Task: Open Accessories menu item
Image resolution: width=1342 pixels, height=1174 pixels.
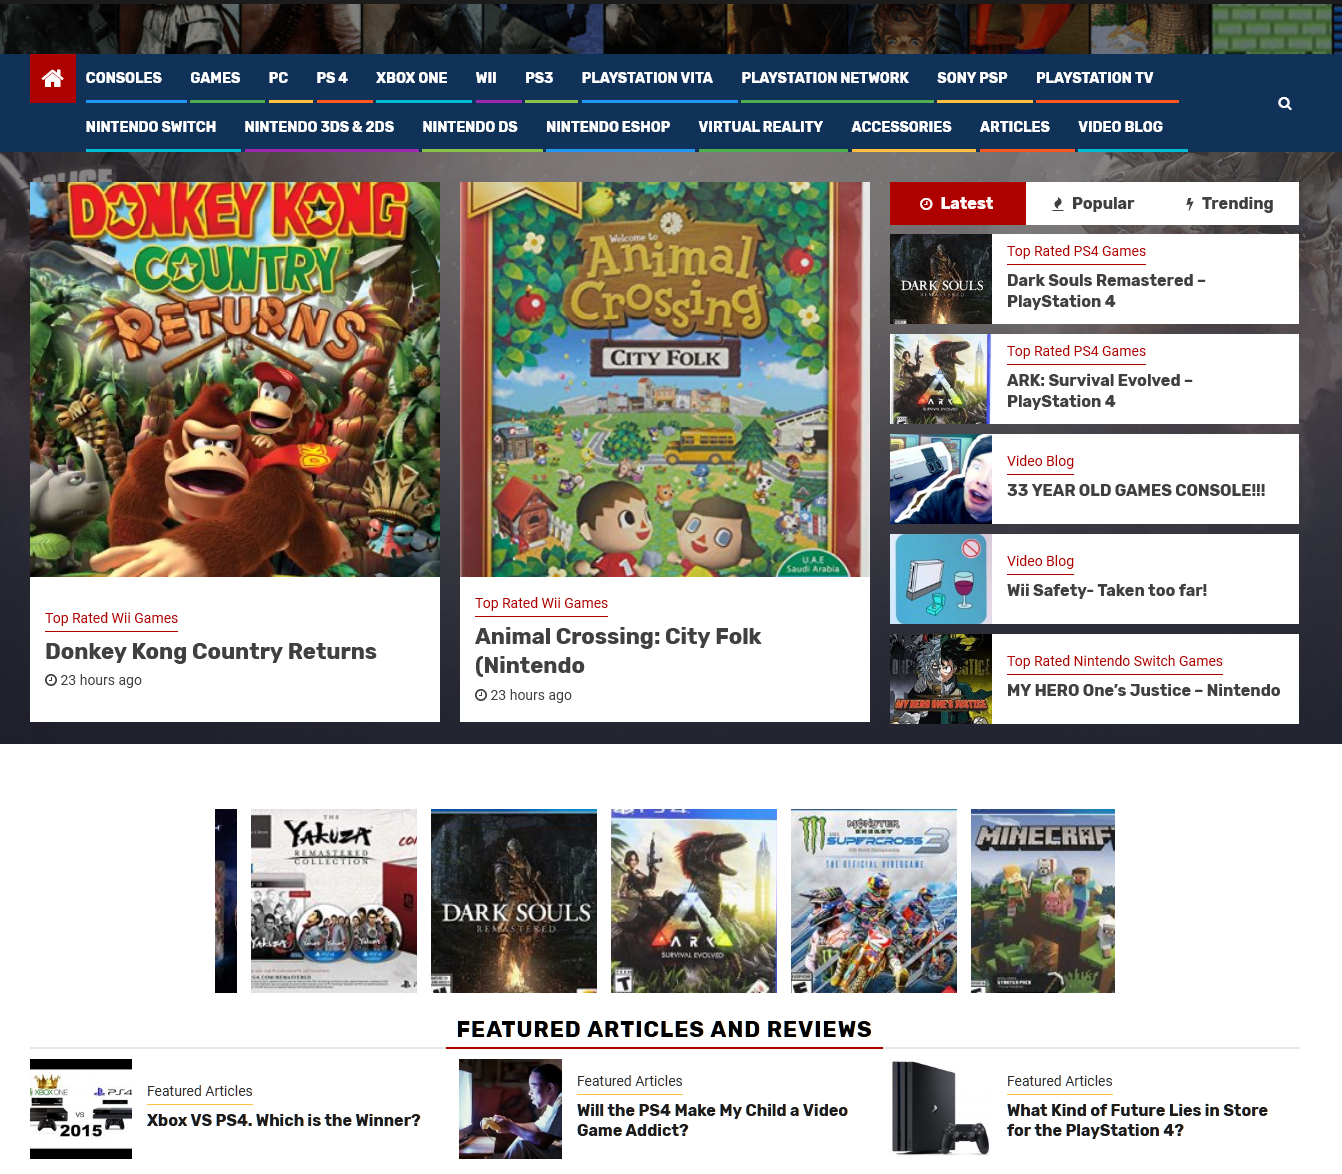Action: click(x=901, y=127)
